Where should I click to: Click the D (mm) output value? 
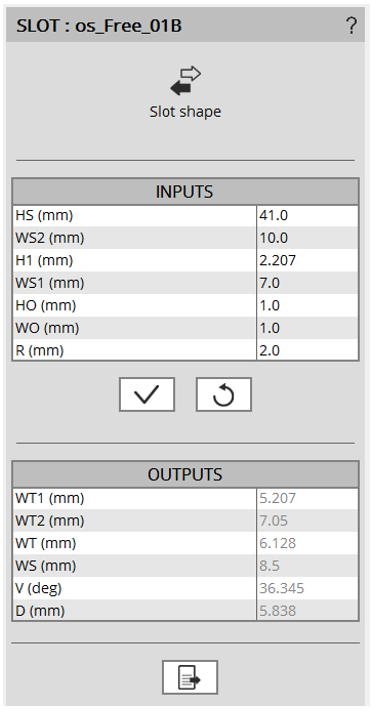(307, 611)
